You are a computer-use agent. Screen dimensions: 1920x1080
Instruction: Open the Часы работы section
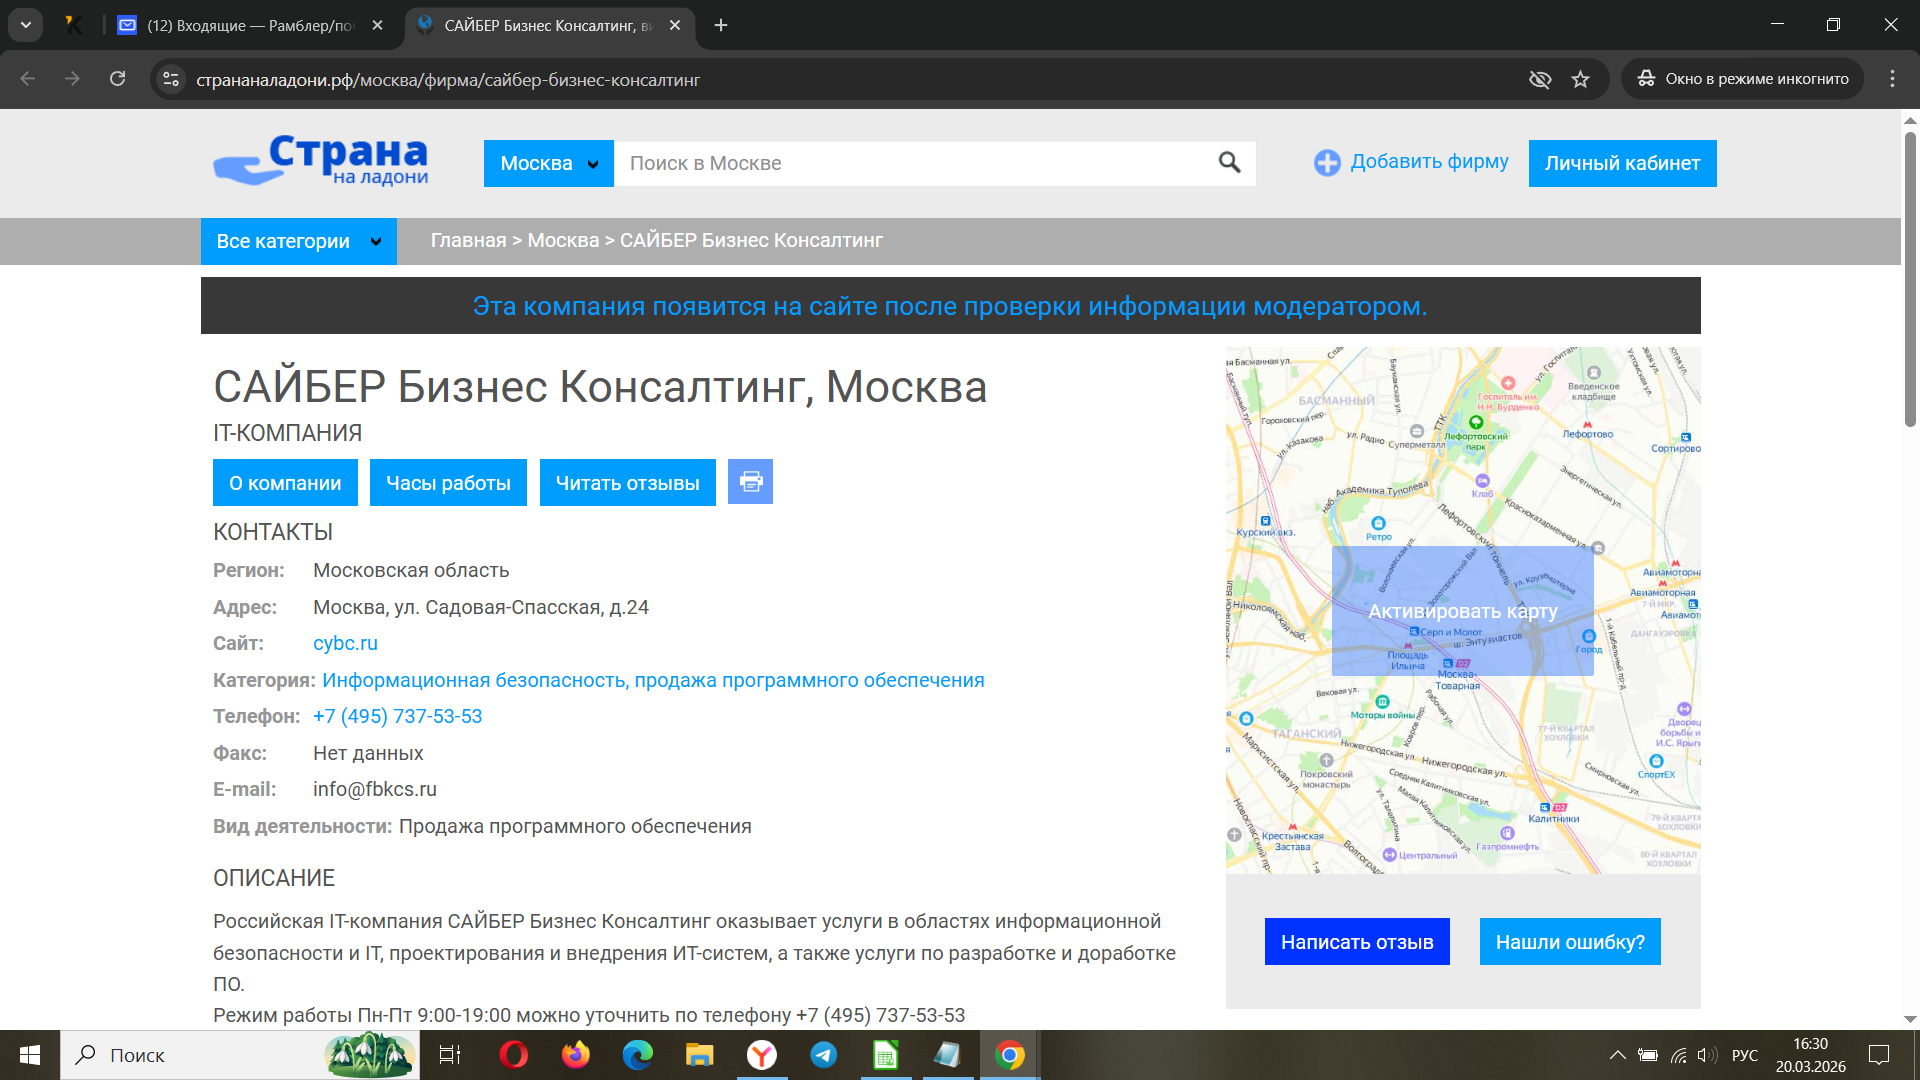click(x=448, y=483)
